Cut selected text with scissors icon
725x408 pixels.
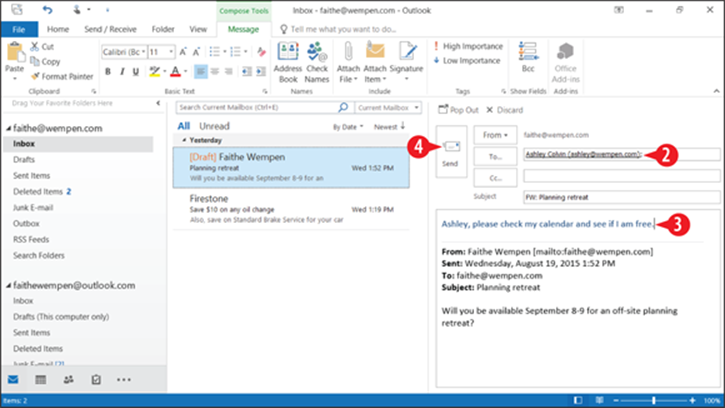(34, 46)
